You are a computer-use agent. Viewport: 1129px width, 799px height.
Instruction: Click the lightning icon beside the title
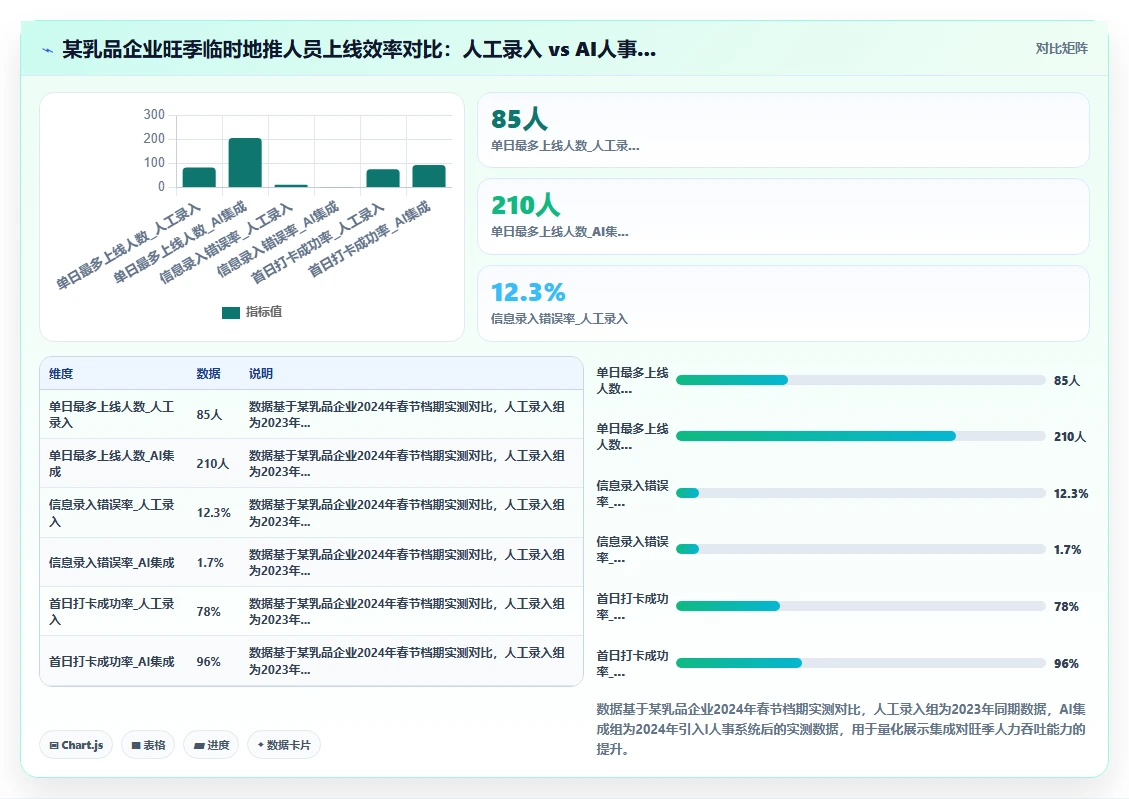[48, 50]
